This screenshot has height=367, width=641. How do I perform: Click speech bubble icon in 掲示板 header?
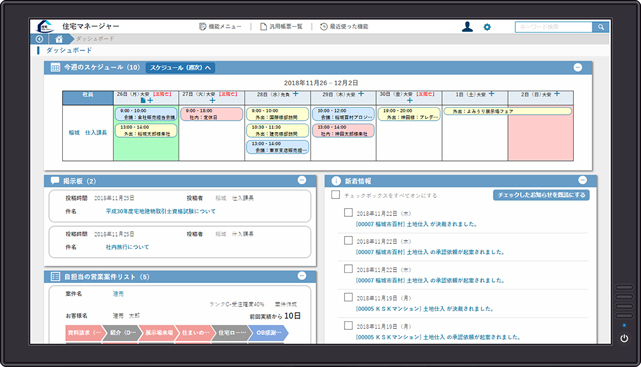pos(55,181)
